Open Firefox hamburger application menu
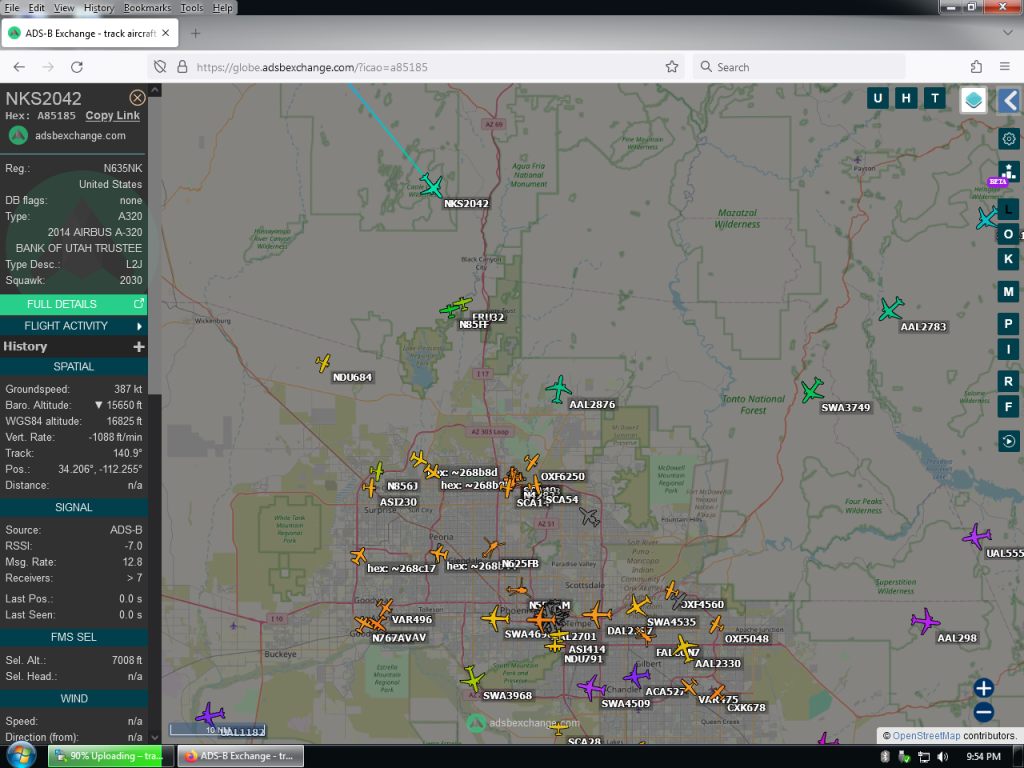The width and height of the screenshot is (1024, 768). coord(1005,67)
